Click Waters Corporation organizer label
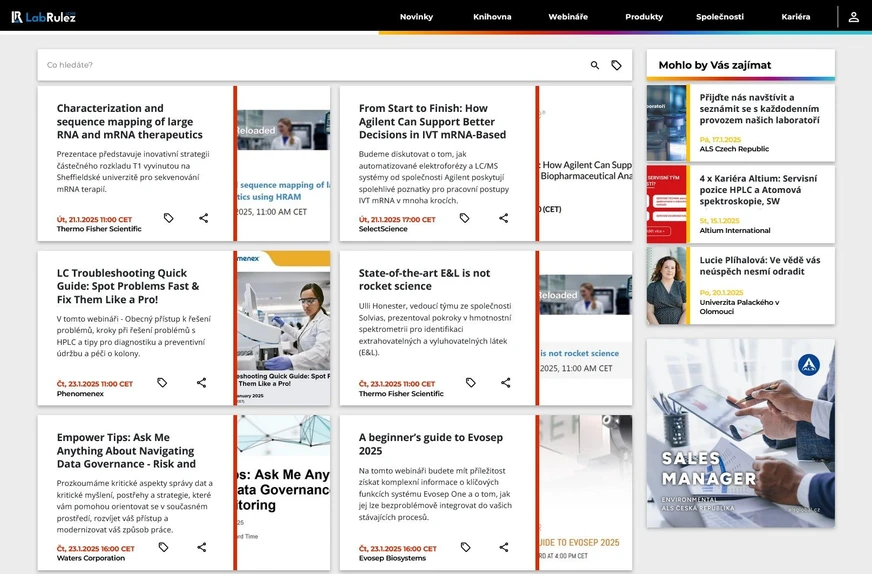 pos(91,558)
